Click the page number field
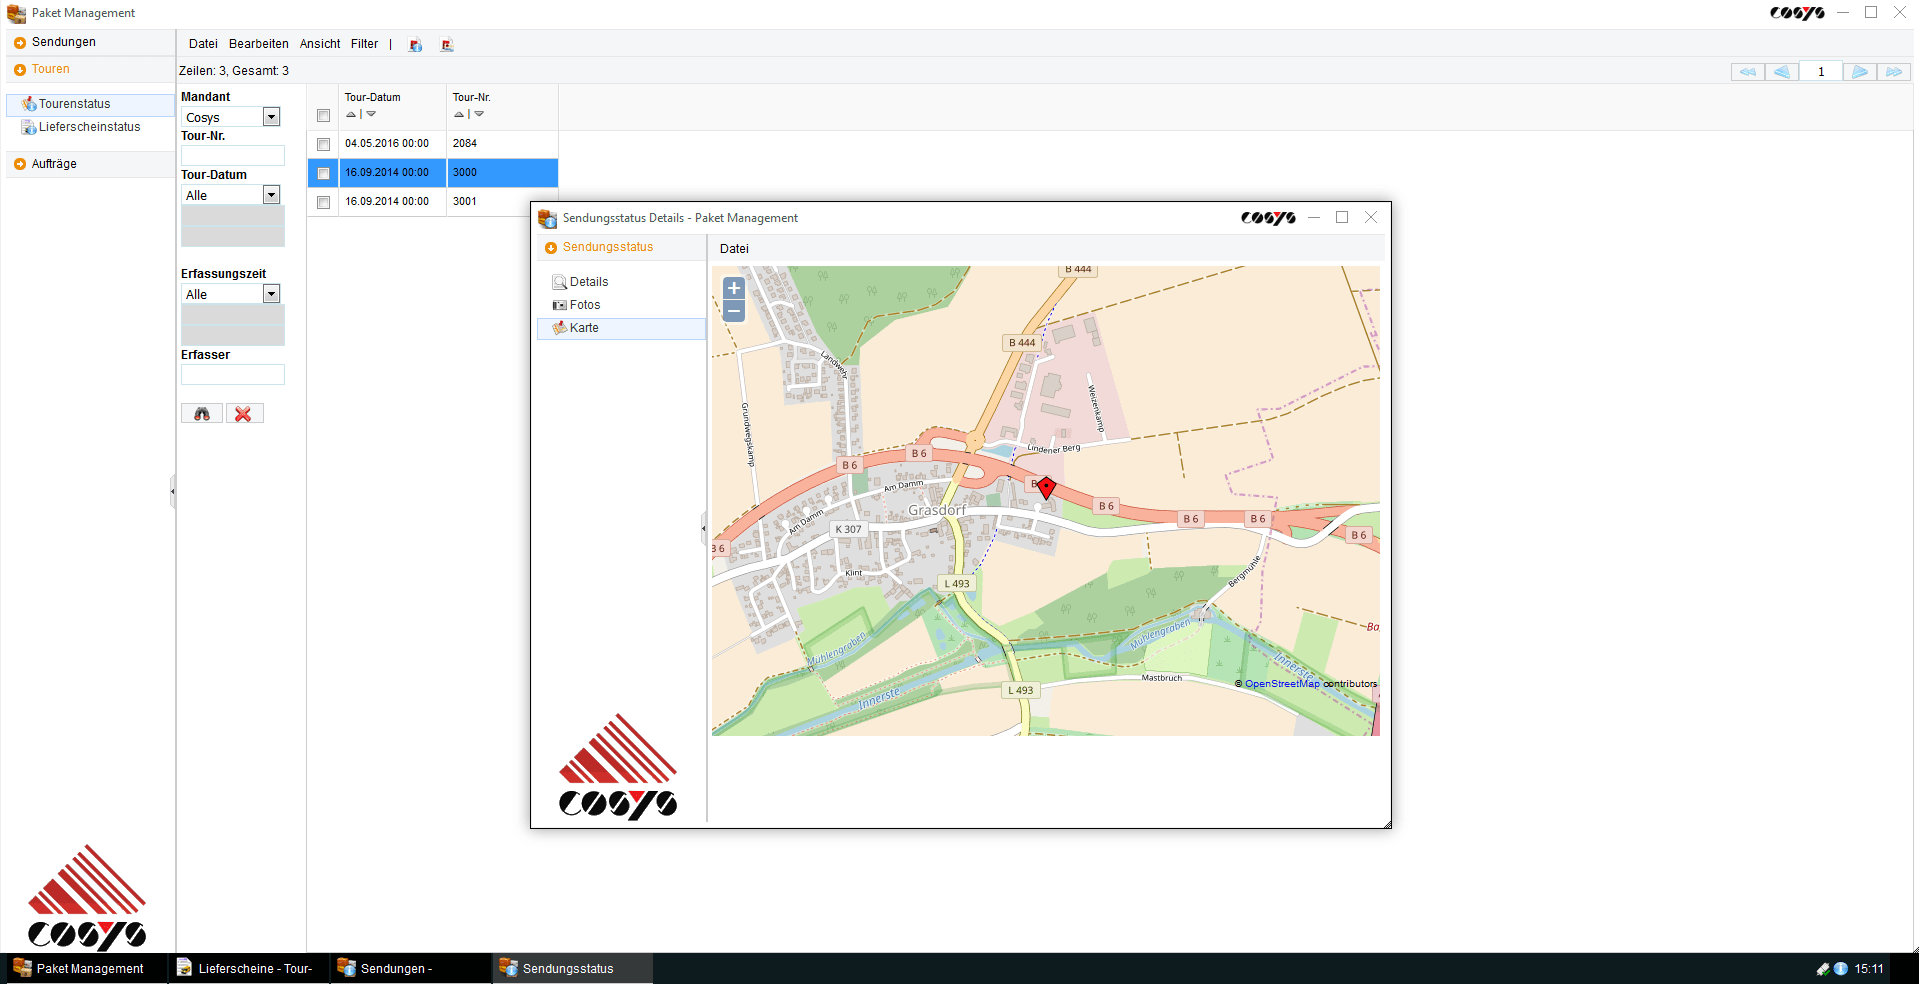 tap(1821, 72)
